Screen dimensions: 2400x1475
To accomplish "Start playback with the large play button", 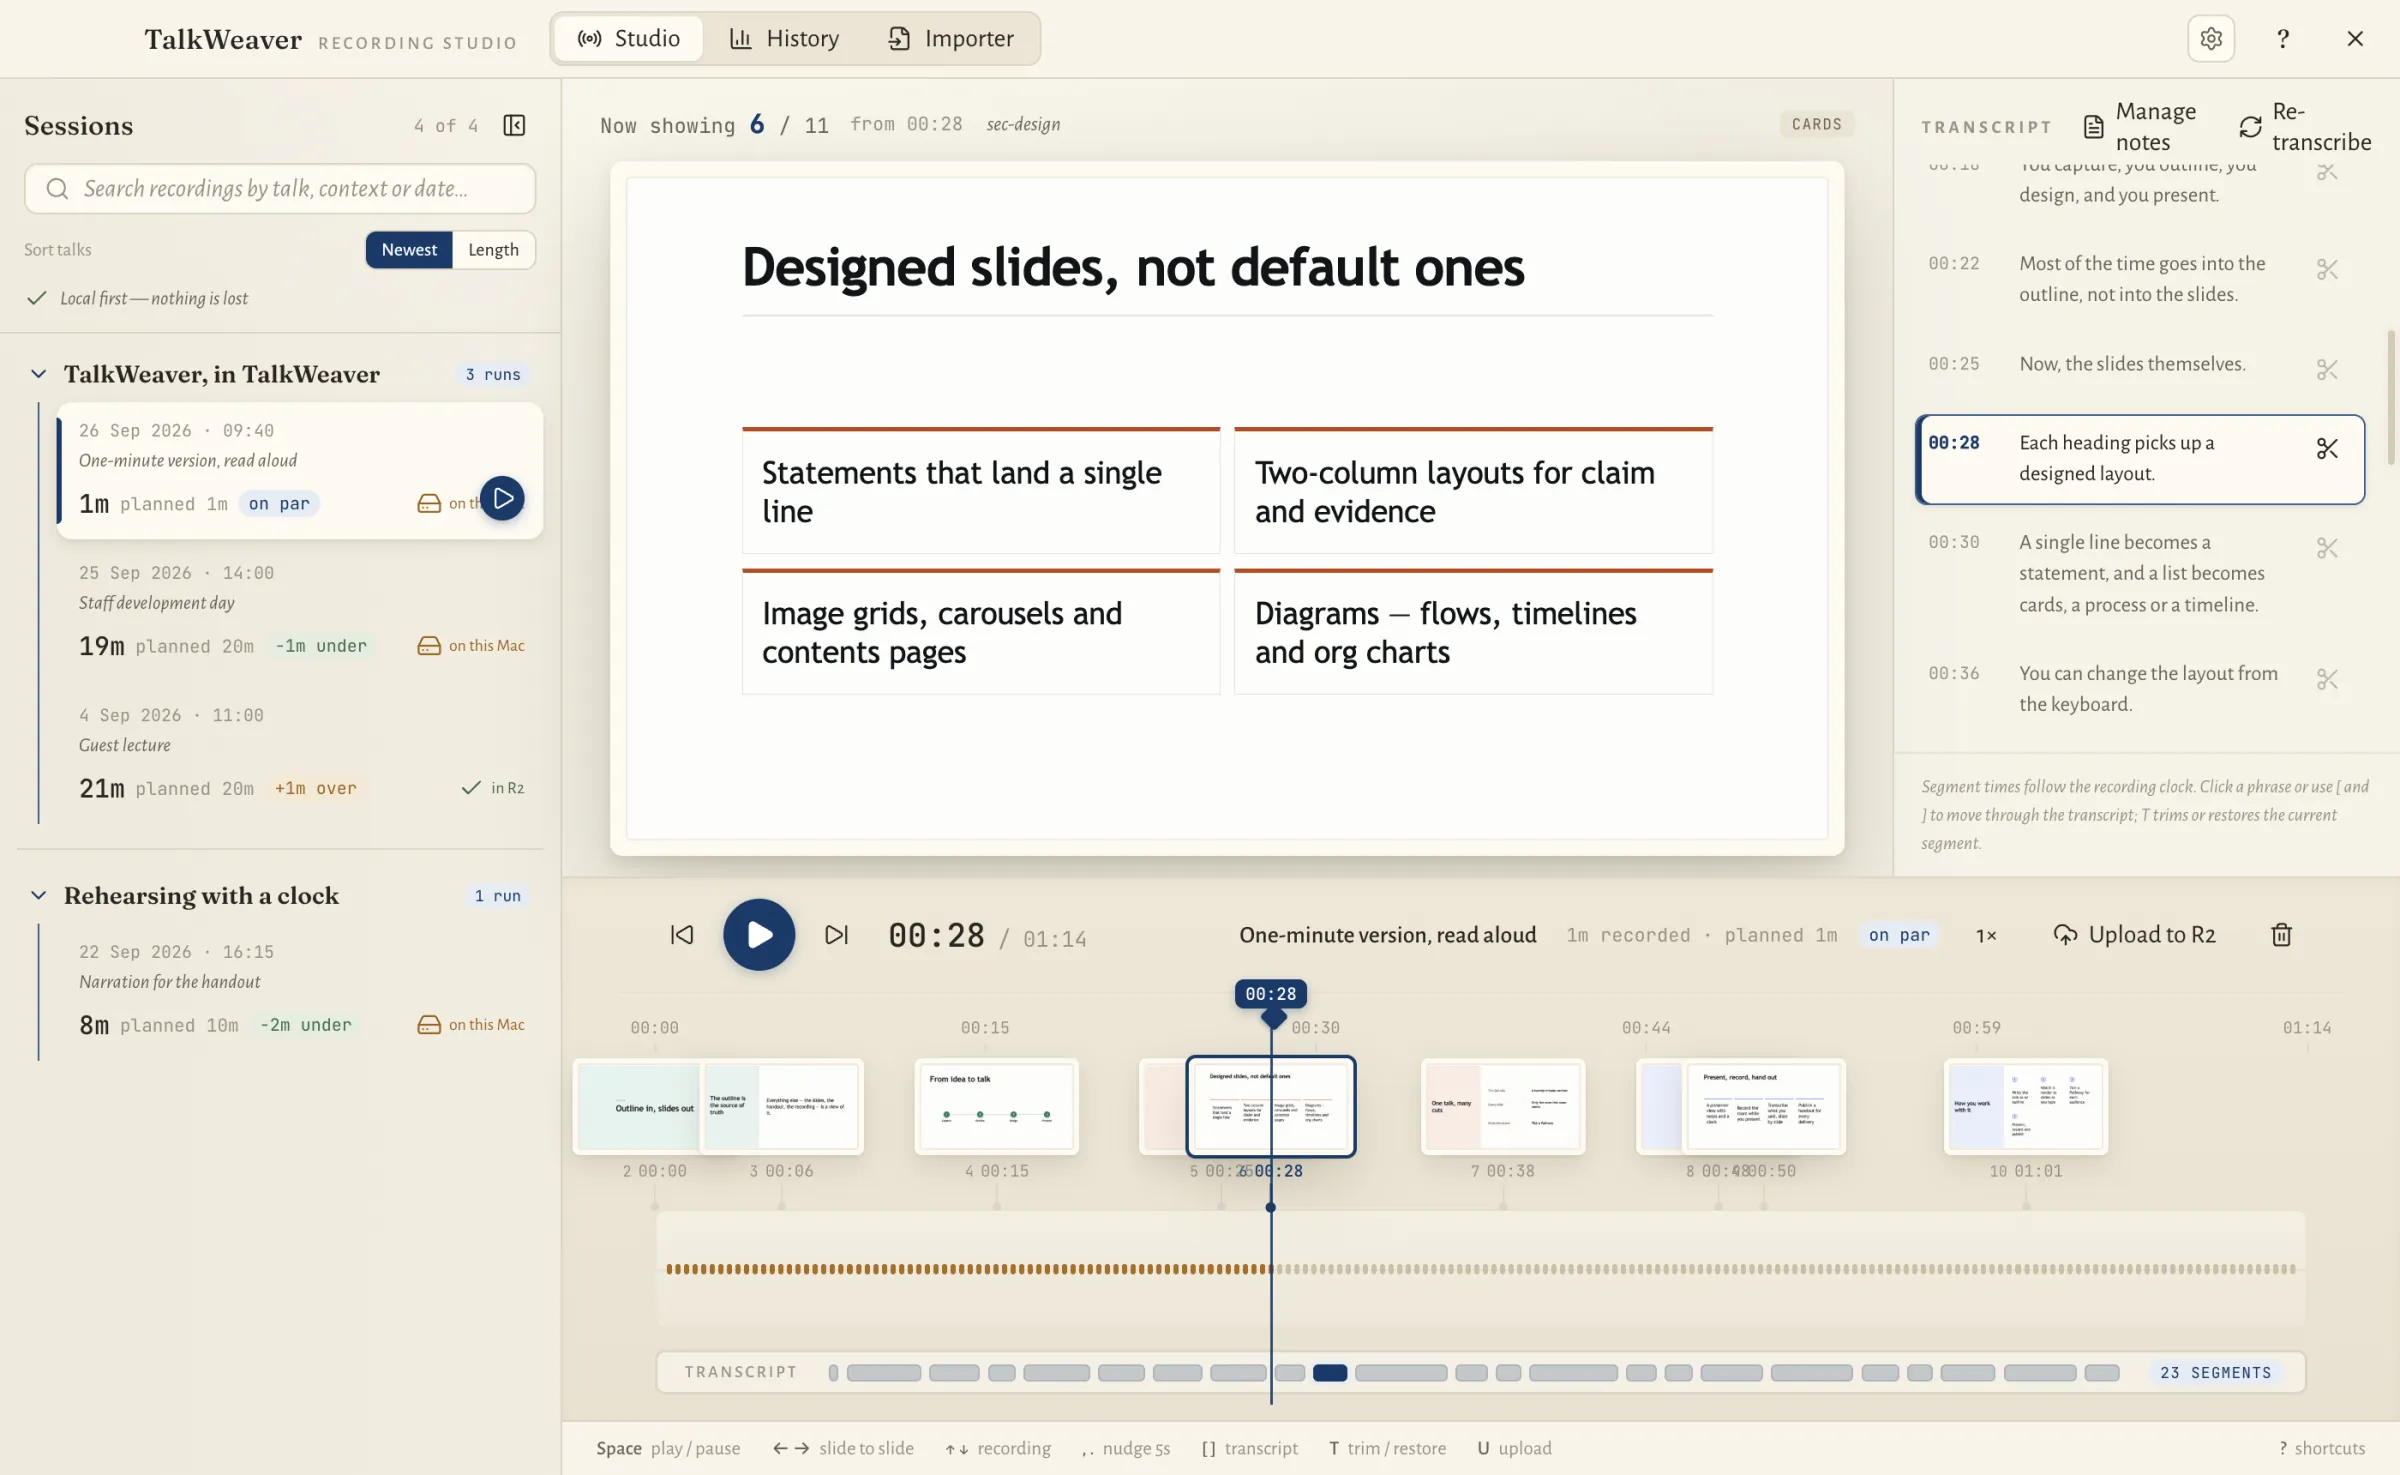I will coord(759,935).
